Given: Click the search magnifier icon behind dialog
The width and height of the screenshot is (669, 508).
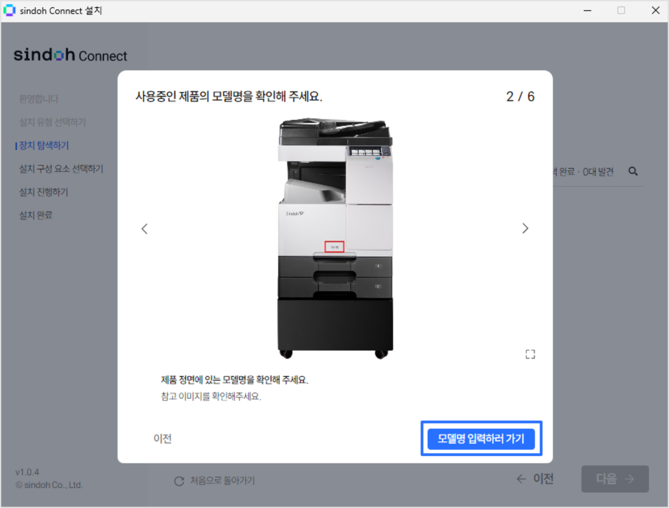Looking at the screenshot, I should coord(633,171).
